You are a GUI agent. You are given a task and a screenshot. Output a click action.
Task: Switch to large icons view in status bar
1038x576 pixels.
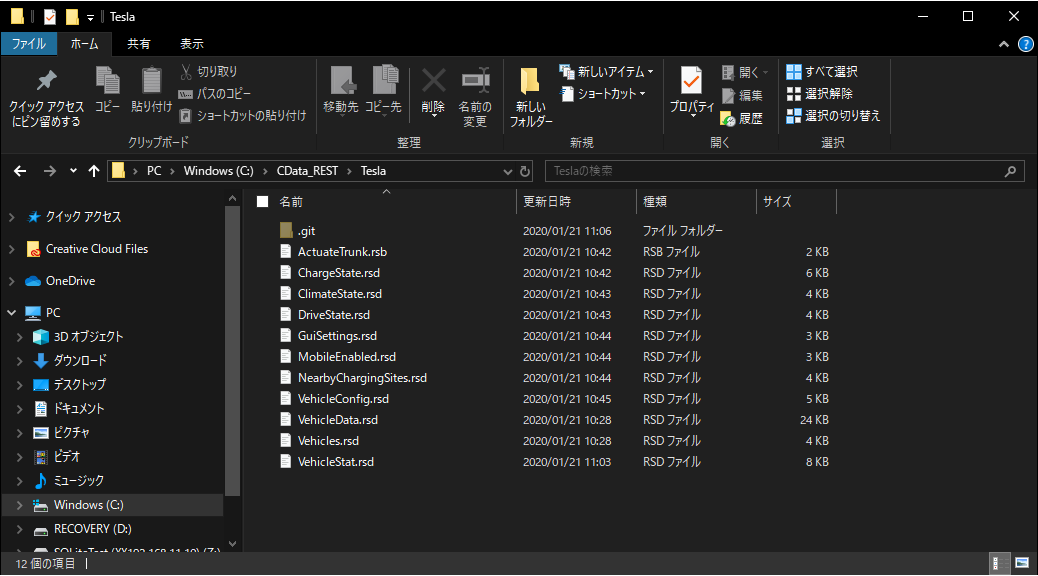[x=1021, y=563]
